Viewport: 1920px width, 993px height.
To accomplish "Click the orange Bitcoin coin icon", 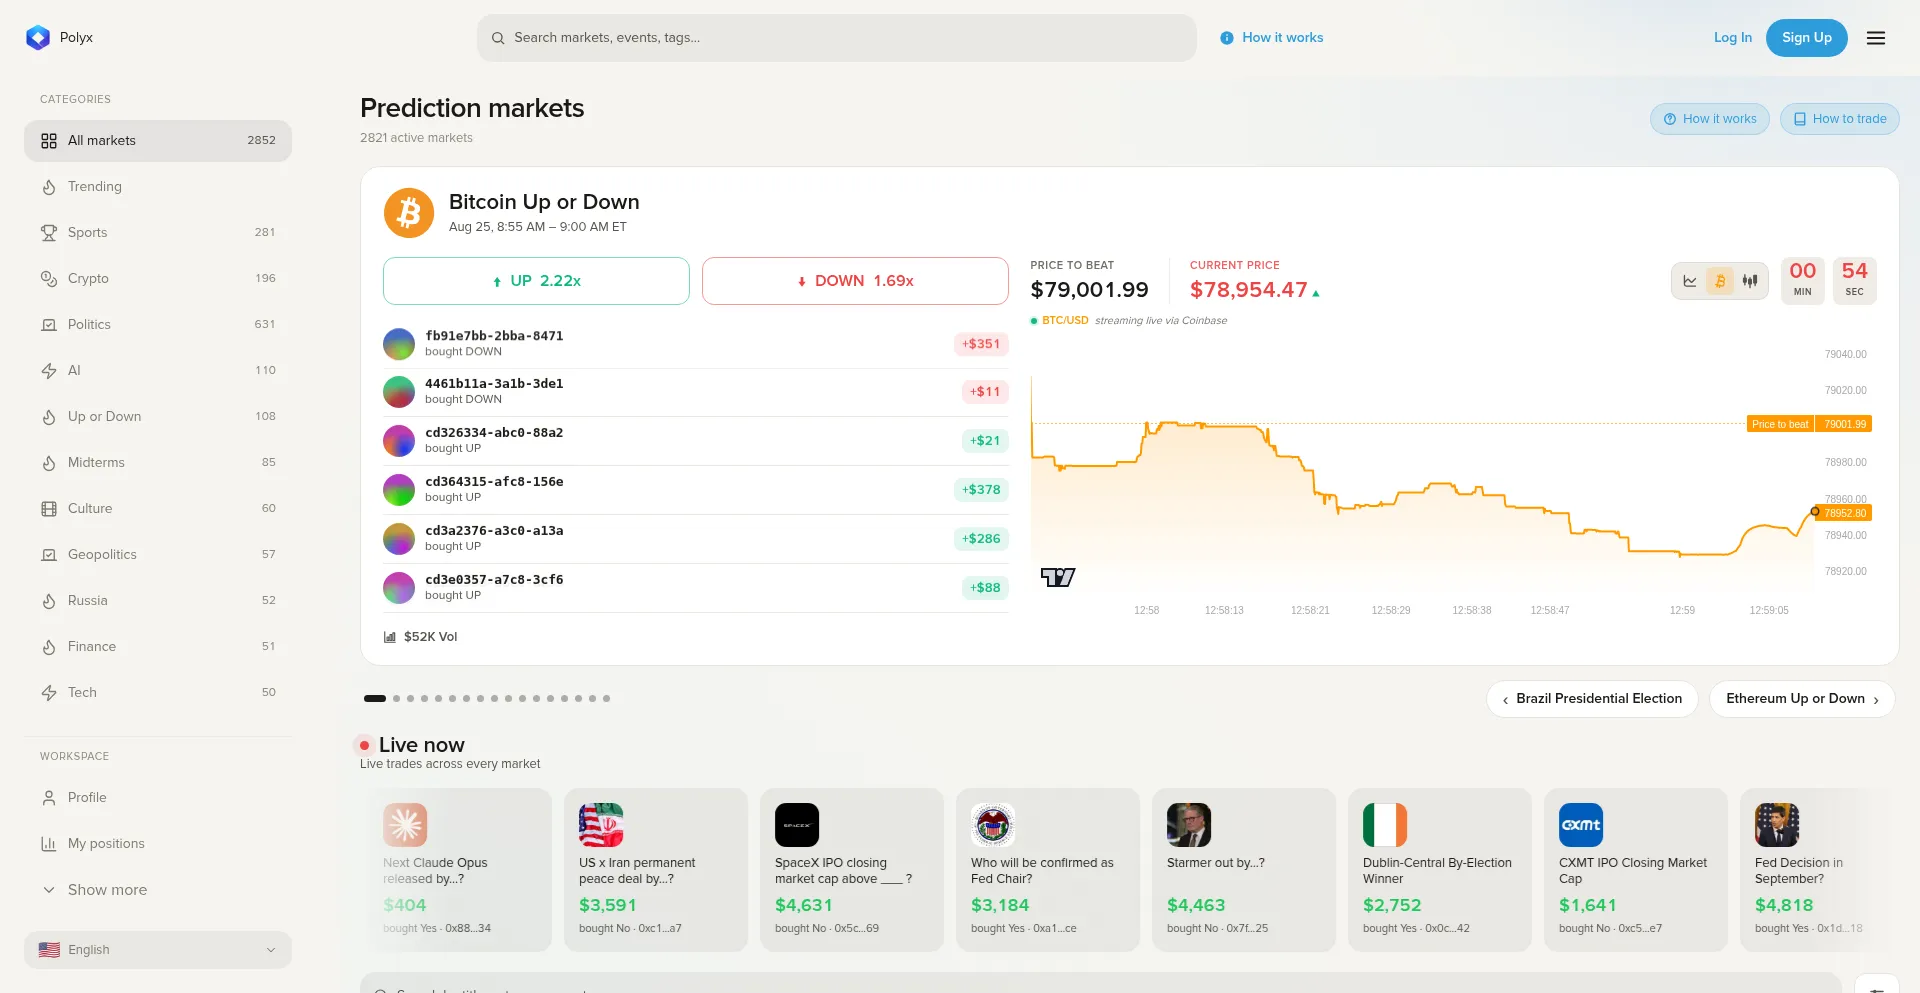I will 409,213.
